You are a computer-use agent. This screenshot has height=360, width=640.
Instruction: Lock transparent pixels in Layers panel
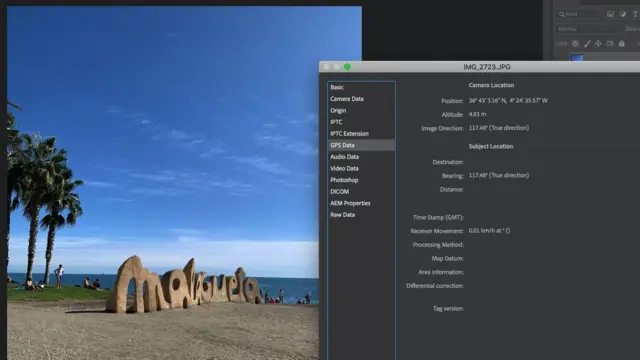[x=575, y=43]
